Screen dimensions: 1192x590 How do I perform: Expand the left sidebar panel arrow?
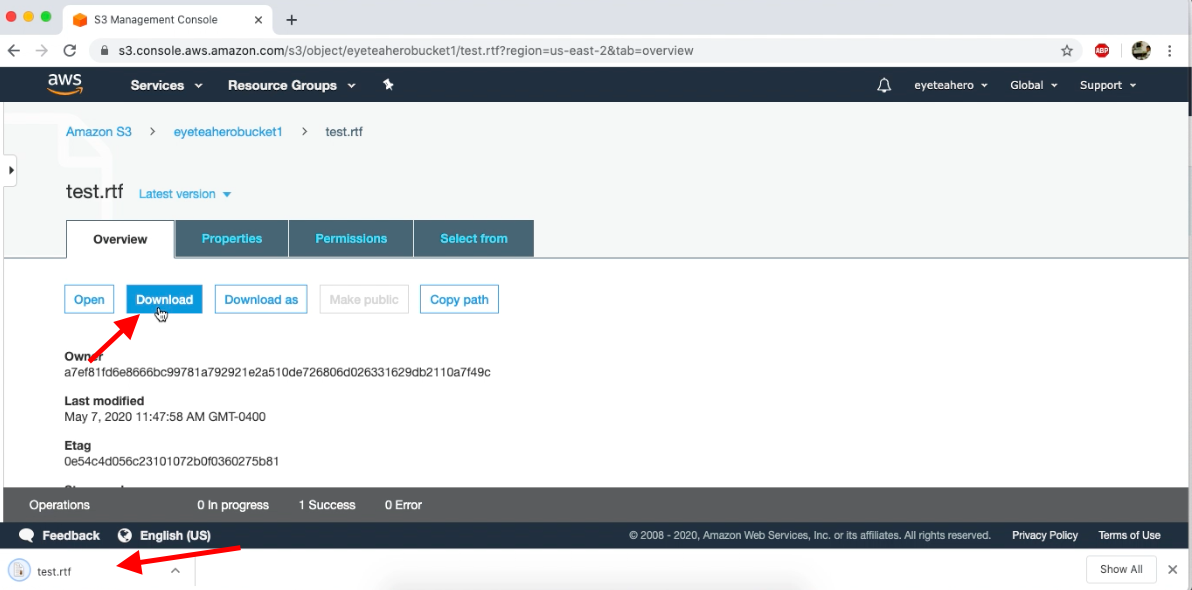(10, 170)
